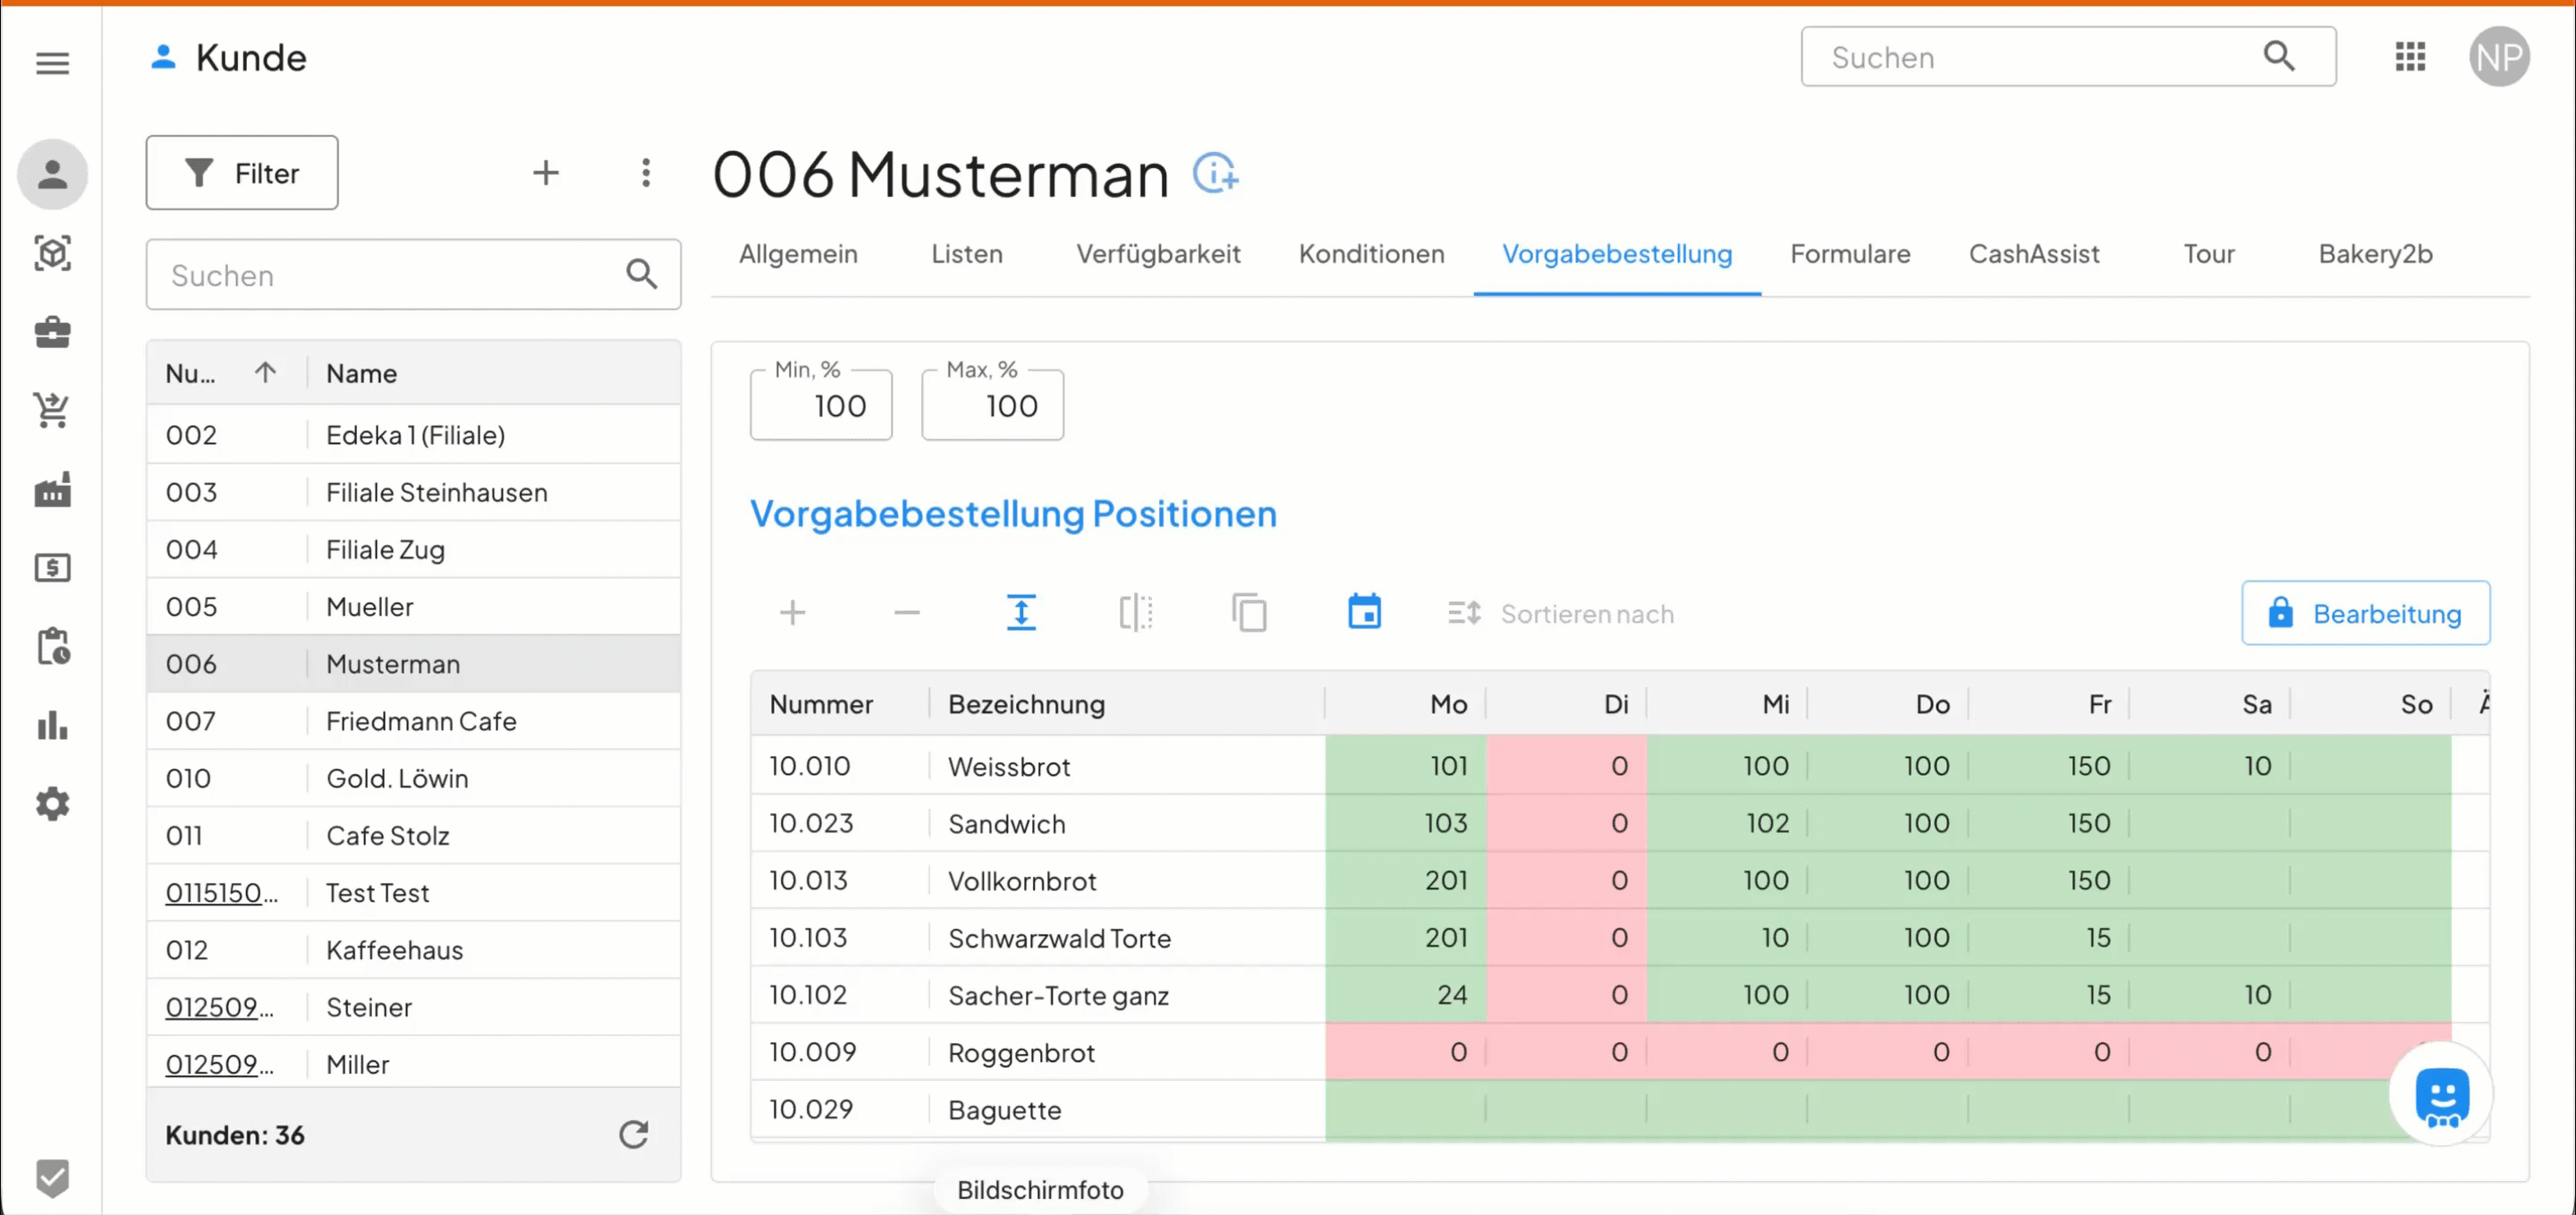
Task: Click the info plus icon beside Musterman title
Action: [x=1216, y=173]
